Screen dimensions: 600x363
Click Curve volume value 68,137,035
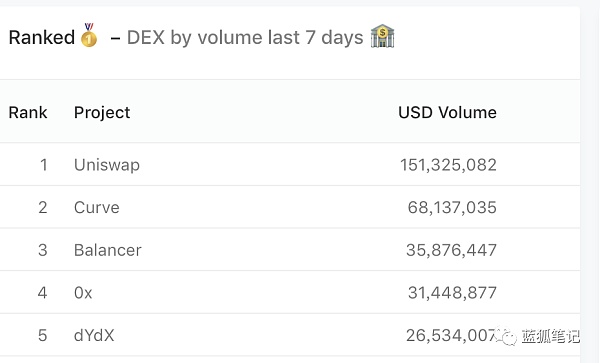click(452, 207)
